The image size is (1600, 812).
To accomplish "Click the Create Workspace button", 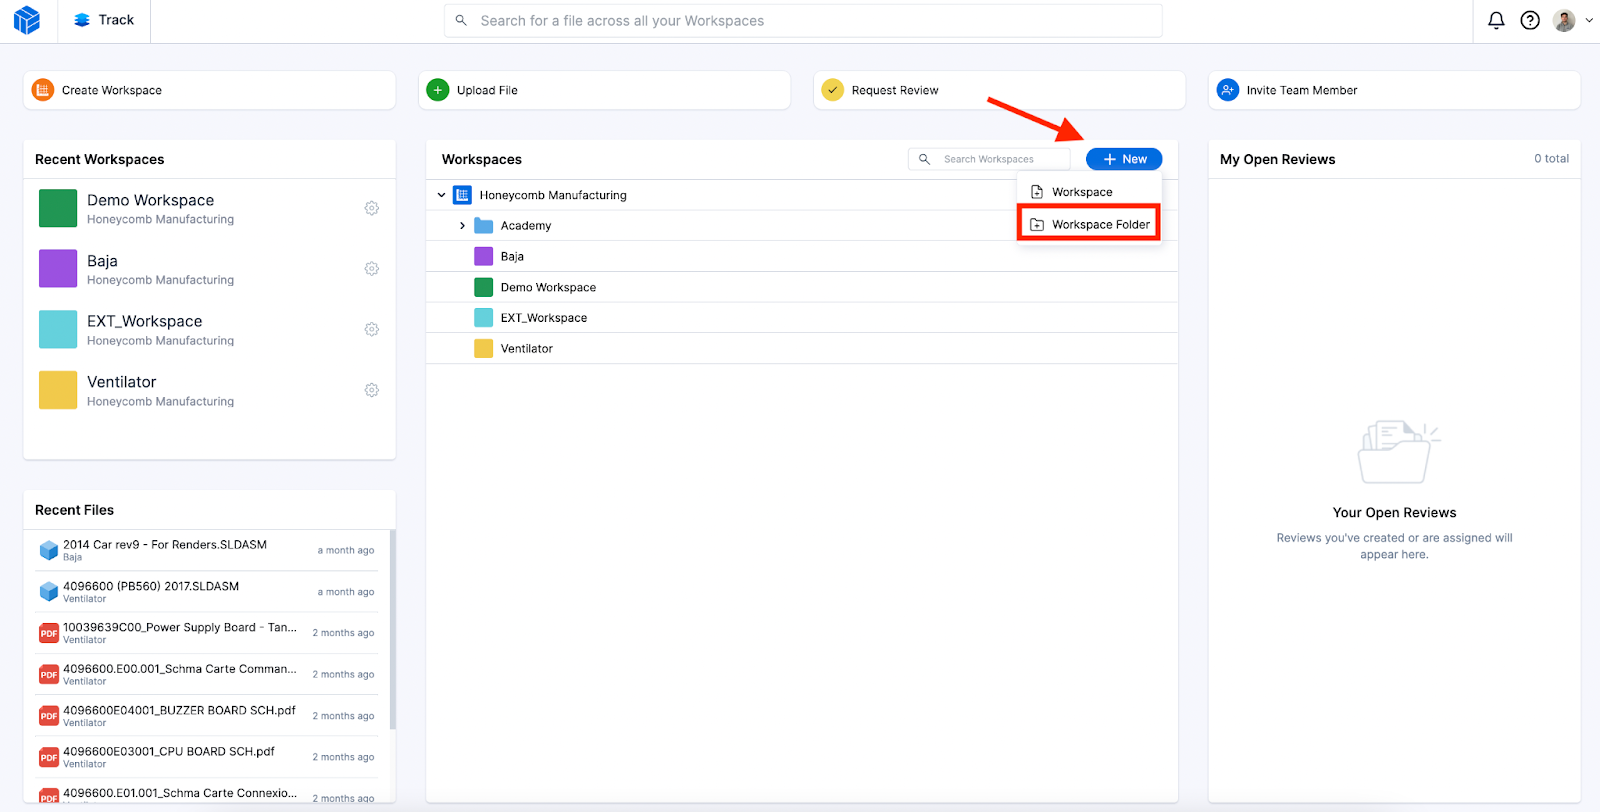I will pos(209,90).
